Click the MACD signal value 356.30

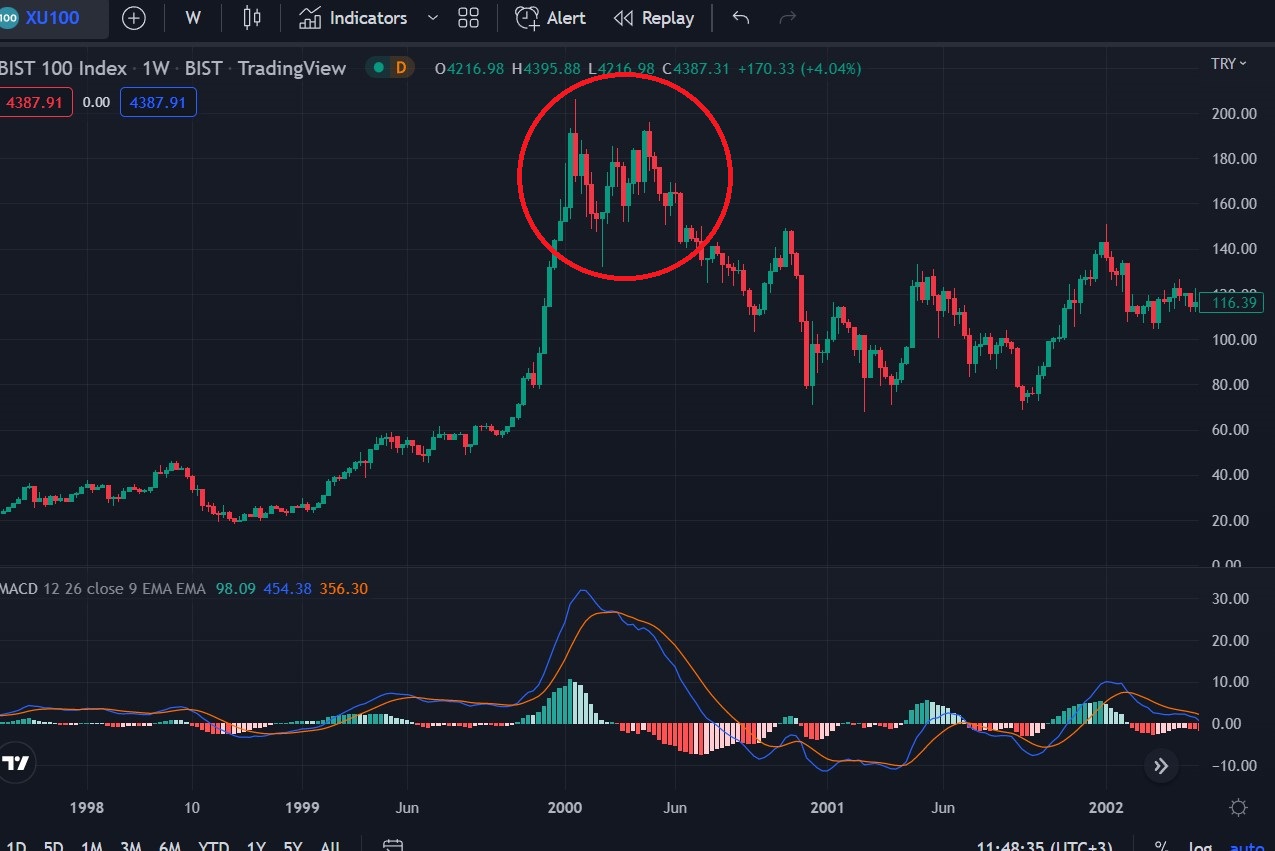(343, 588)
